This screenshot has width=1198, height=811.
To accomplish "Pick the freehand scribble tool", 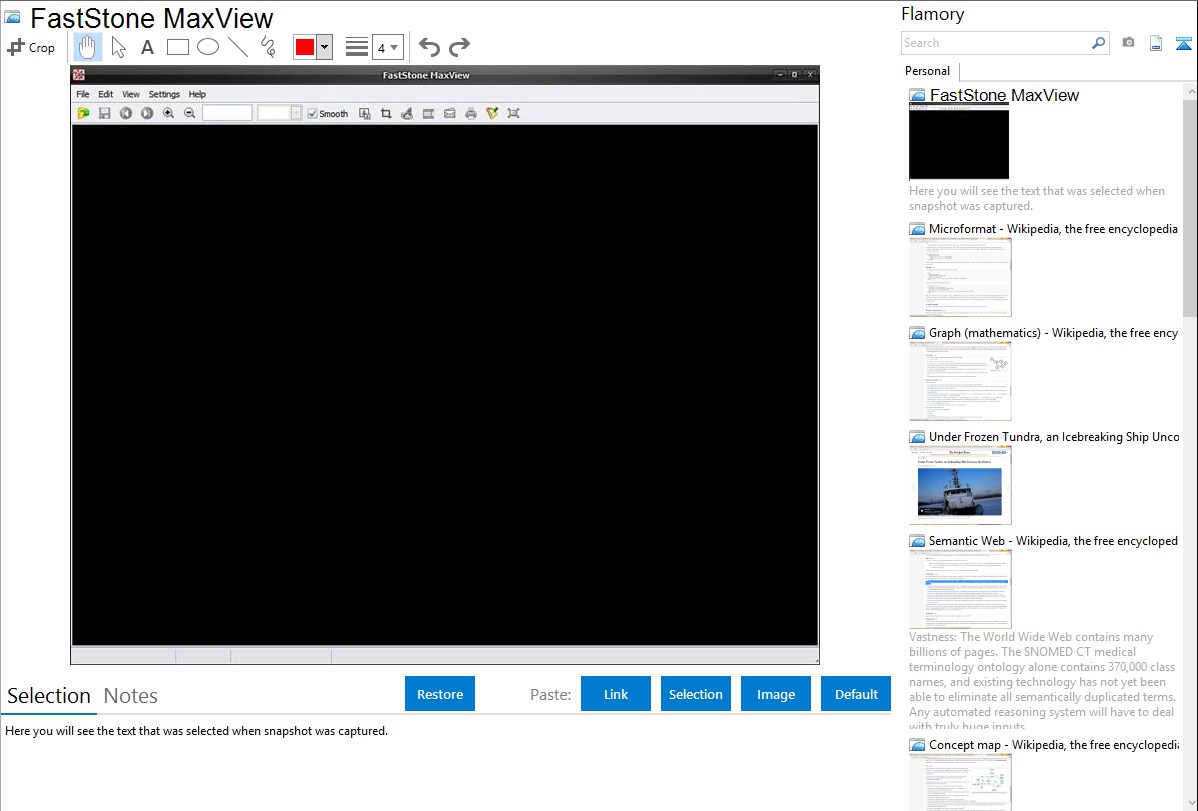I will [268, 47].
